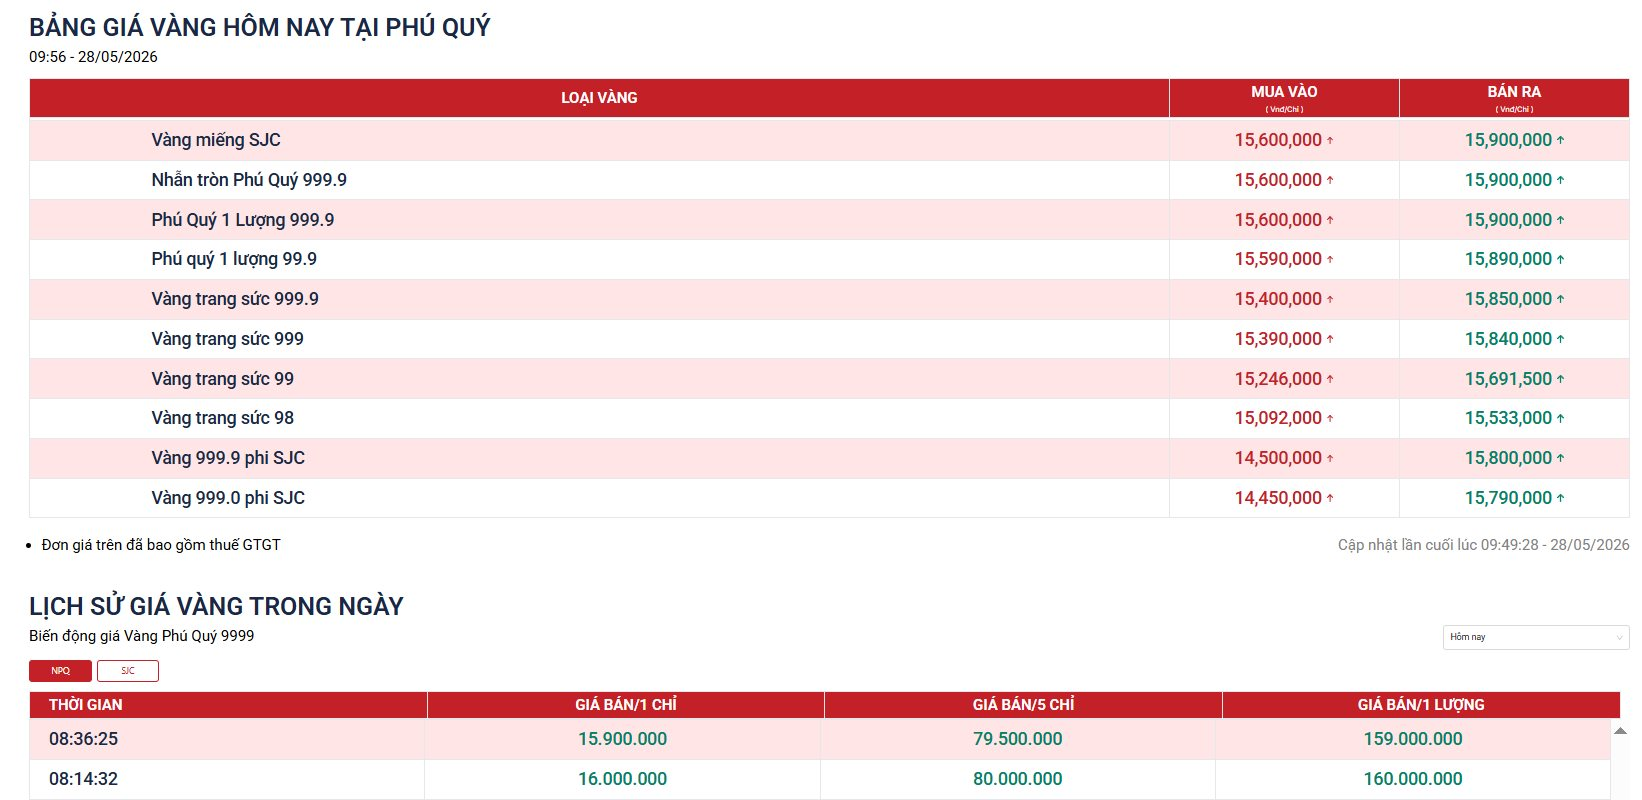This screenshot has width=1642, height=800.
Task: Select the 08:36:25 time entry
Action: (x=83, y=739)
